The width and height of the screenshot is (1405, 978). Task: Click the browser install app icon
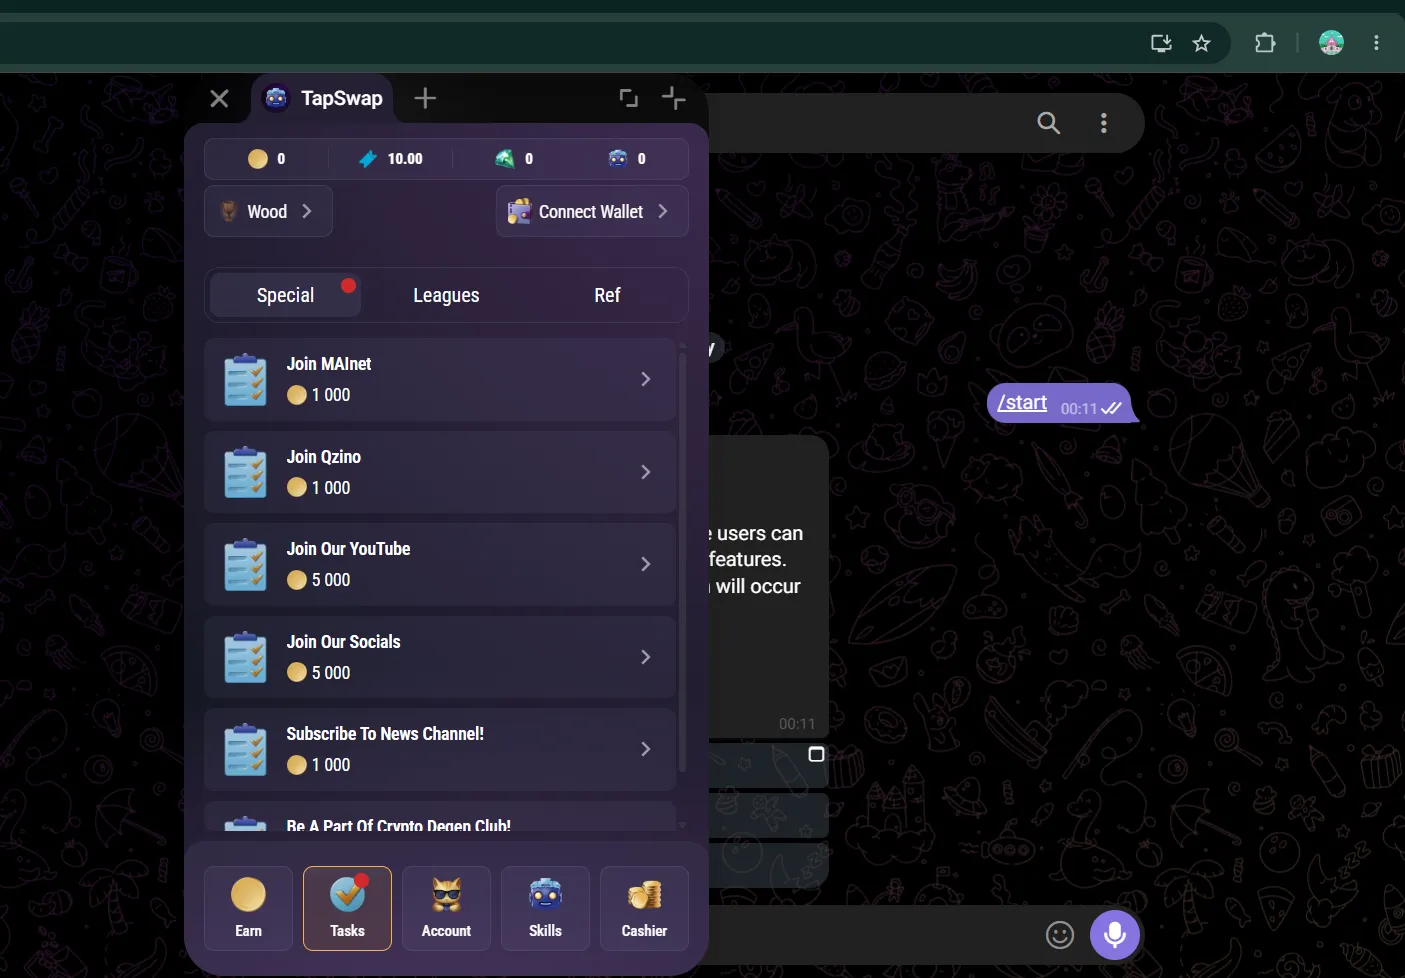click(1161, 43)
